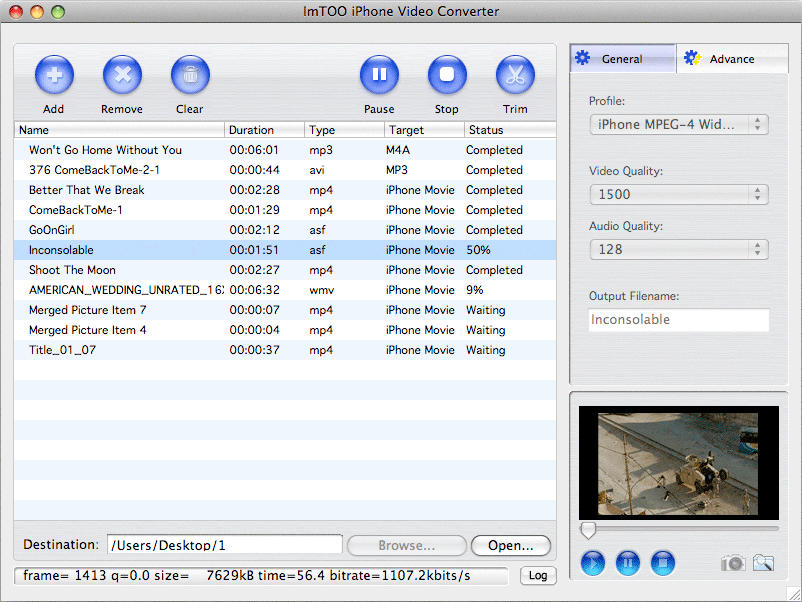Clear the file list with Clear icon
Viewport: 802px width, 602px height.
pyautogui.click(x=190, y=75)
